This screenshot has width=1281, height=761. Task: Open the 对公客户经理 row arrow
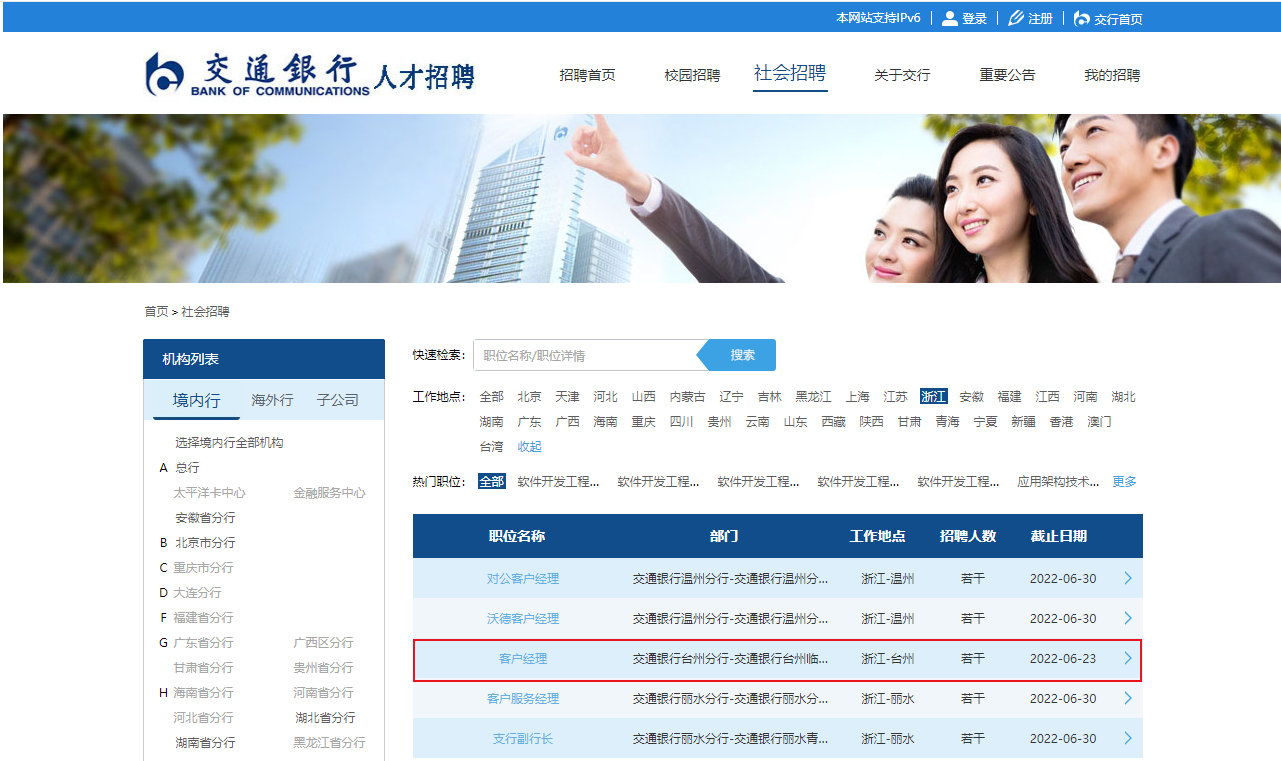(x=1128, y=578)
